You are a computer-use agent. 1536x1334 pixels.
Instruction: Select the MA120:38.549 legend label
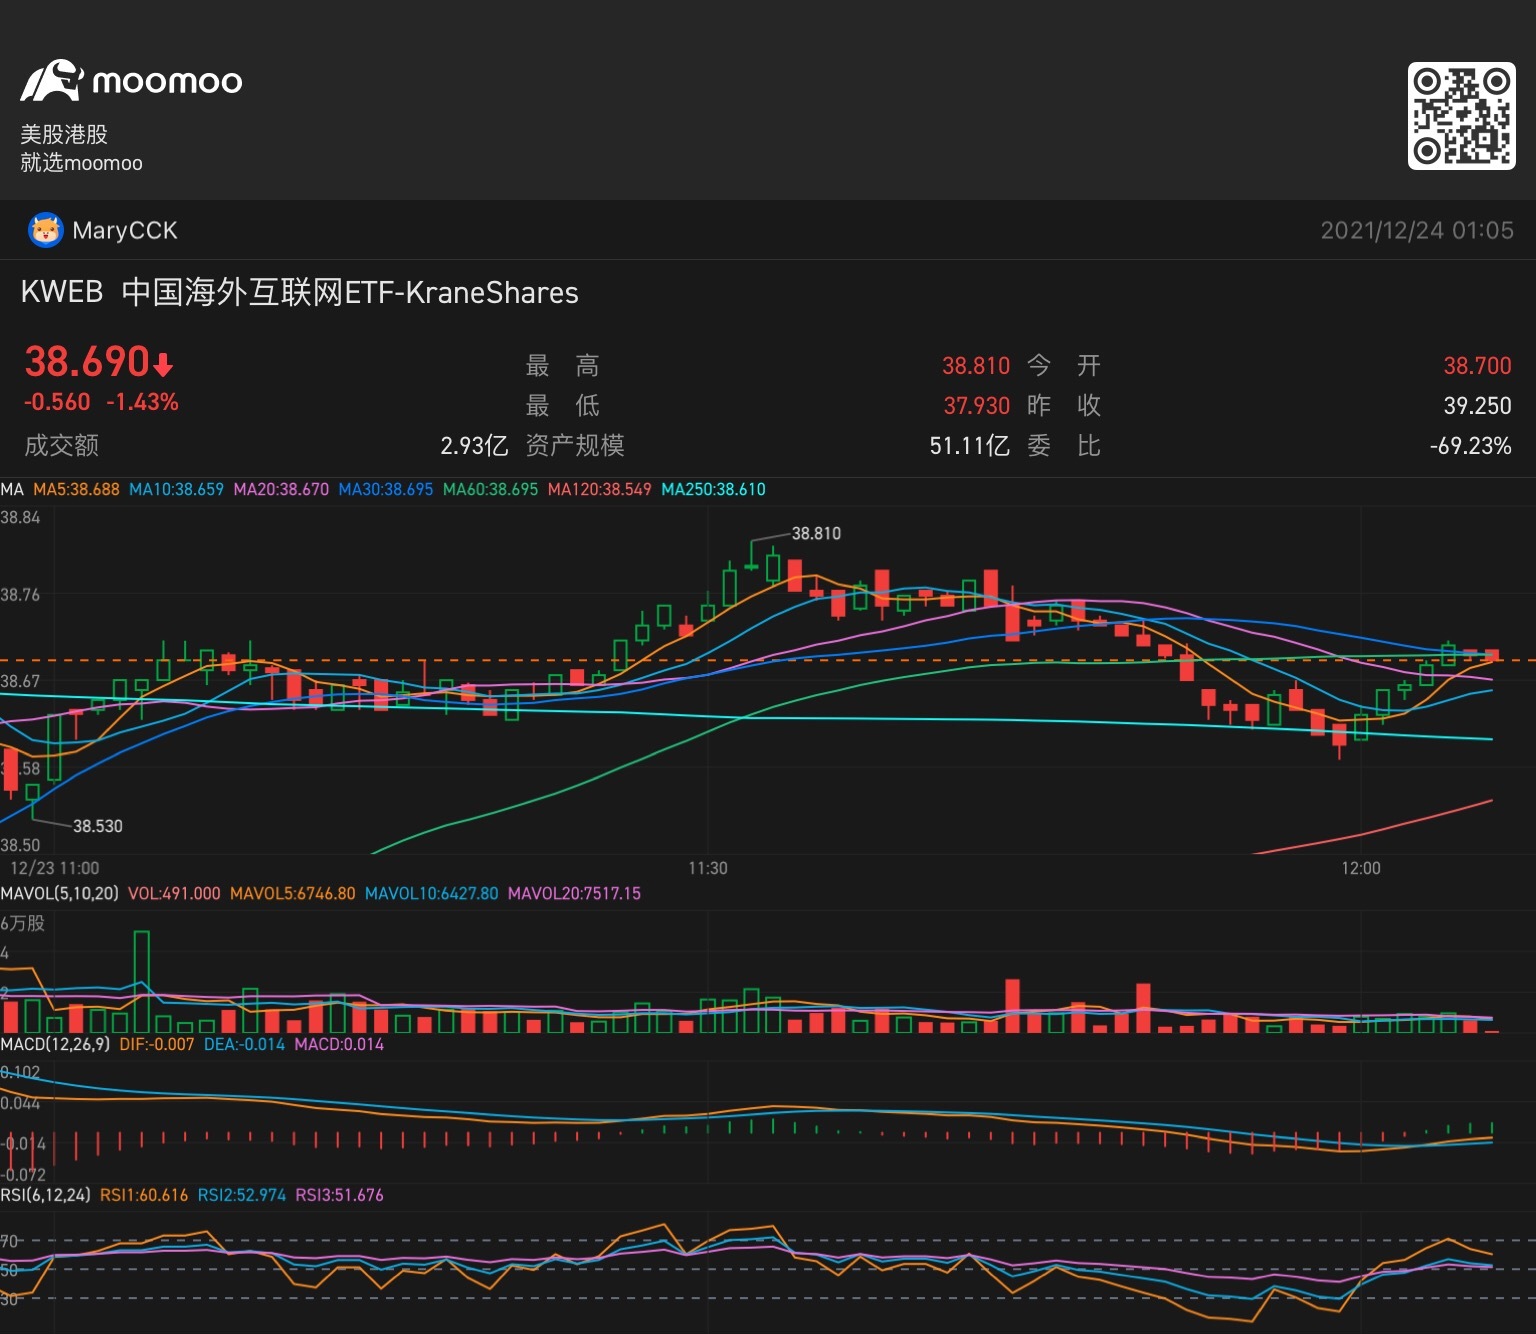(599, 490)
